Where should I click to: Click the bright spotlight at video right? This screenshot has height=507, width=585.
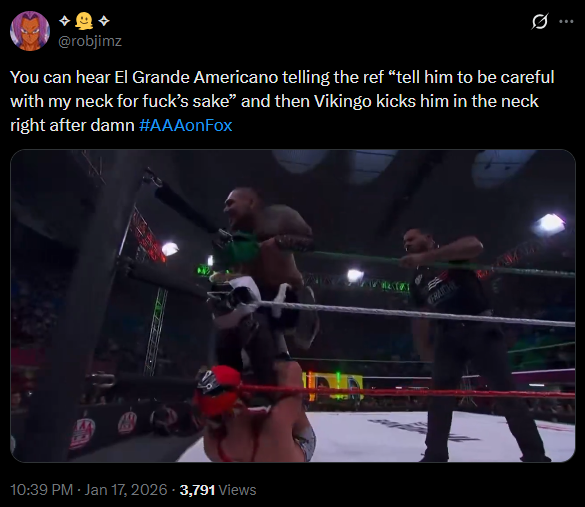click(x=550, y=223)
